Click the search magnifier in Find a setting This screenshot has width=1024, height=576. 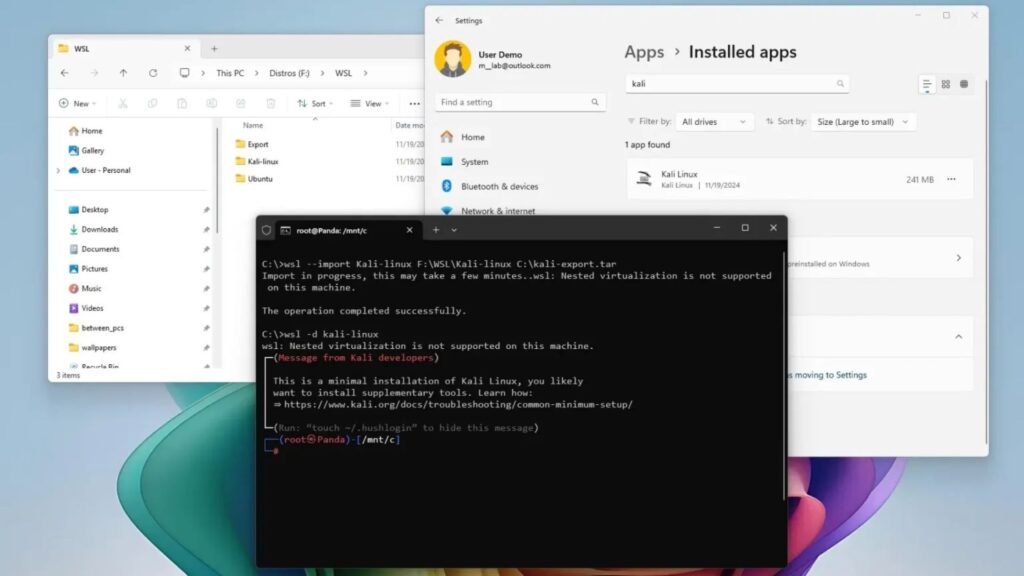point(595,102)
